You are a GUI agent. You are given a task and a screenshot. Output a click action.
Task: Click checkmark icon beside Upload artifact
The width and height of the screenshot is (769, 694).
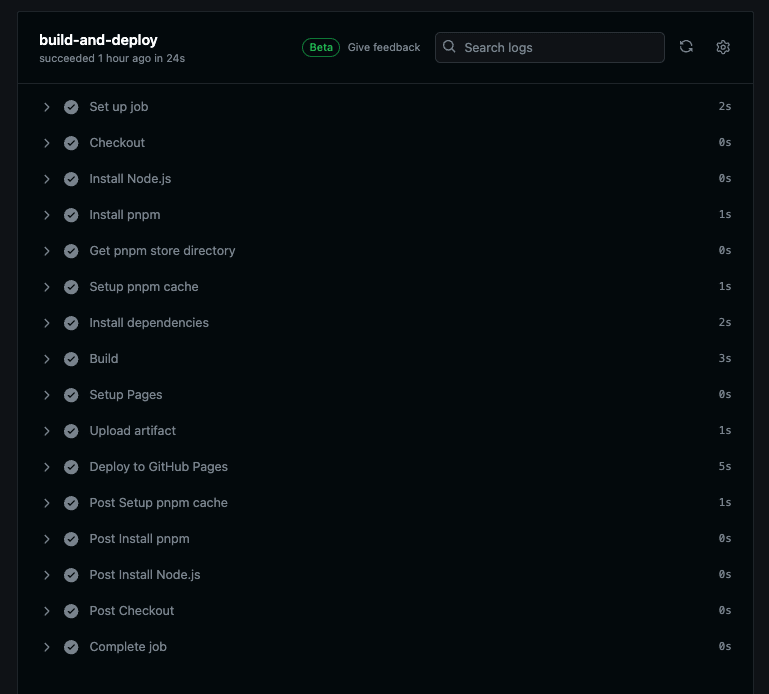coord(71,431)
